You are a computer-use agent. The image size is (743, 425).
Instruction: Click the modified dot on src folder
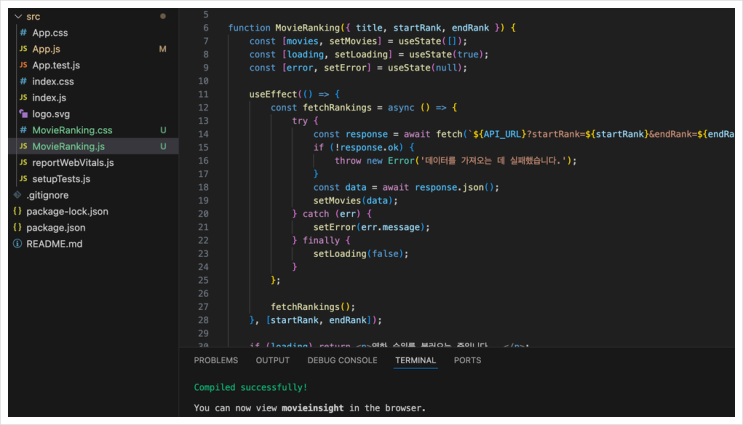coord(163,17)
